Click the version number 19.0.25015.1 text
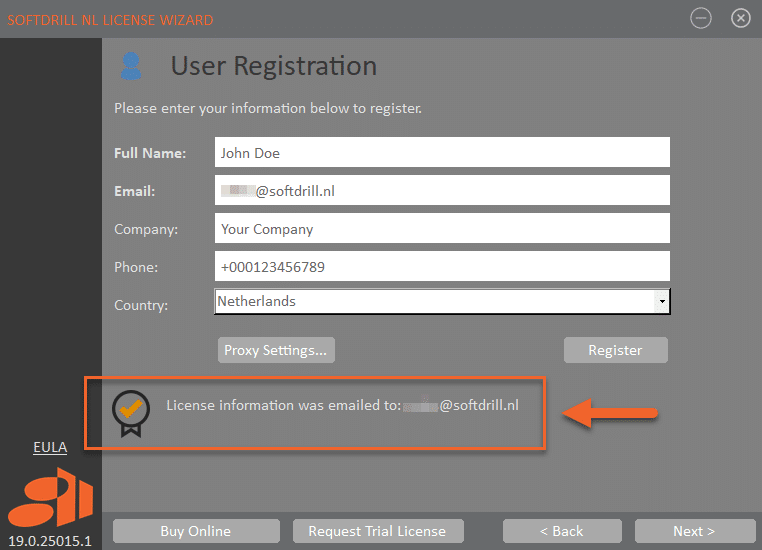Viewport: 762px width, 550px height. coord(50,541)
